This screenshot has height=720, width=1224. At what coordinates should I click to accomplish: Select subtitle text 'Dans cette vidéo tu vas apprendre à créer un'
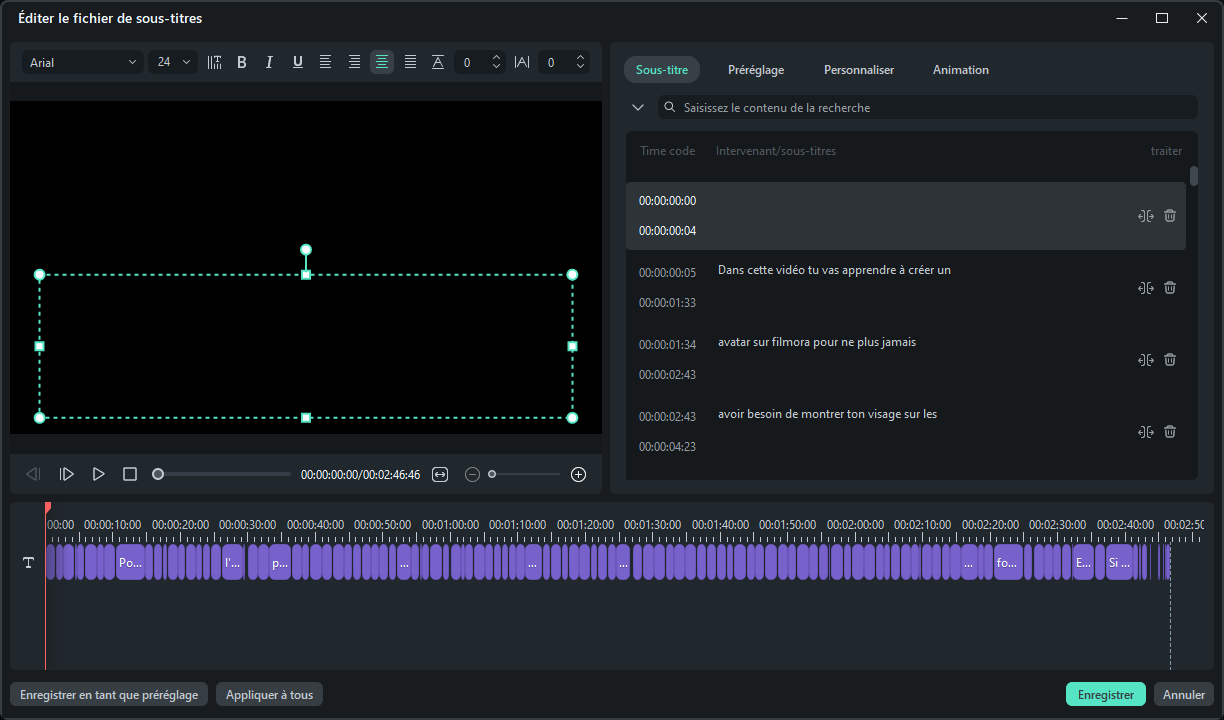point(834,270)
